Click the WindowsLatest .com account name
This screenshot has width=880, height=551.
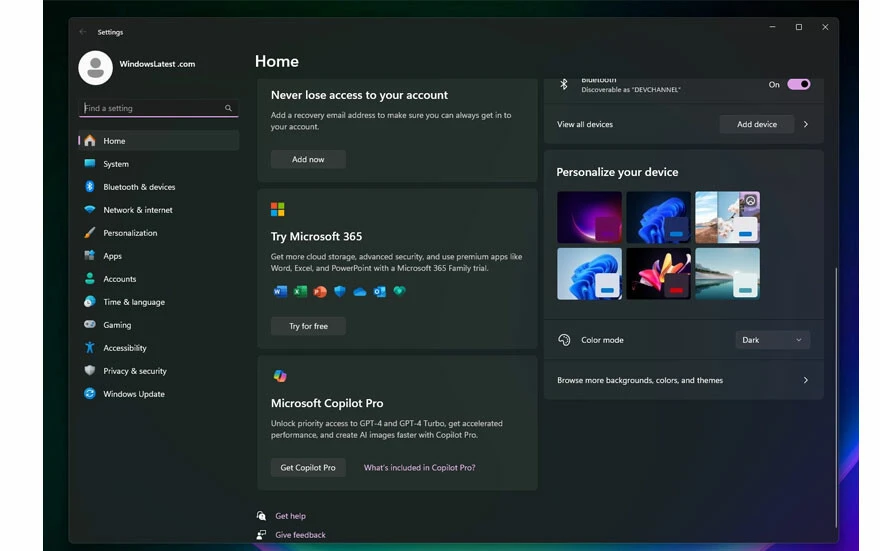pyautogui.click(x=157, y=64)
